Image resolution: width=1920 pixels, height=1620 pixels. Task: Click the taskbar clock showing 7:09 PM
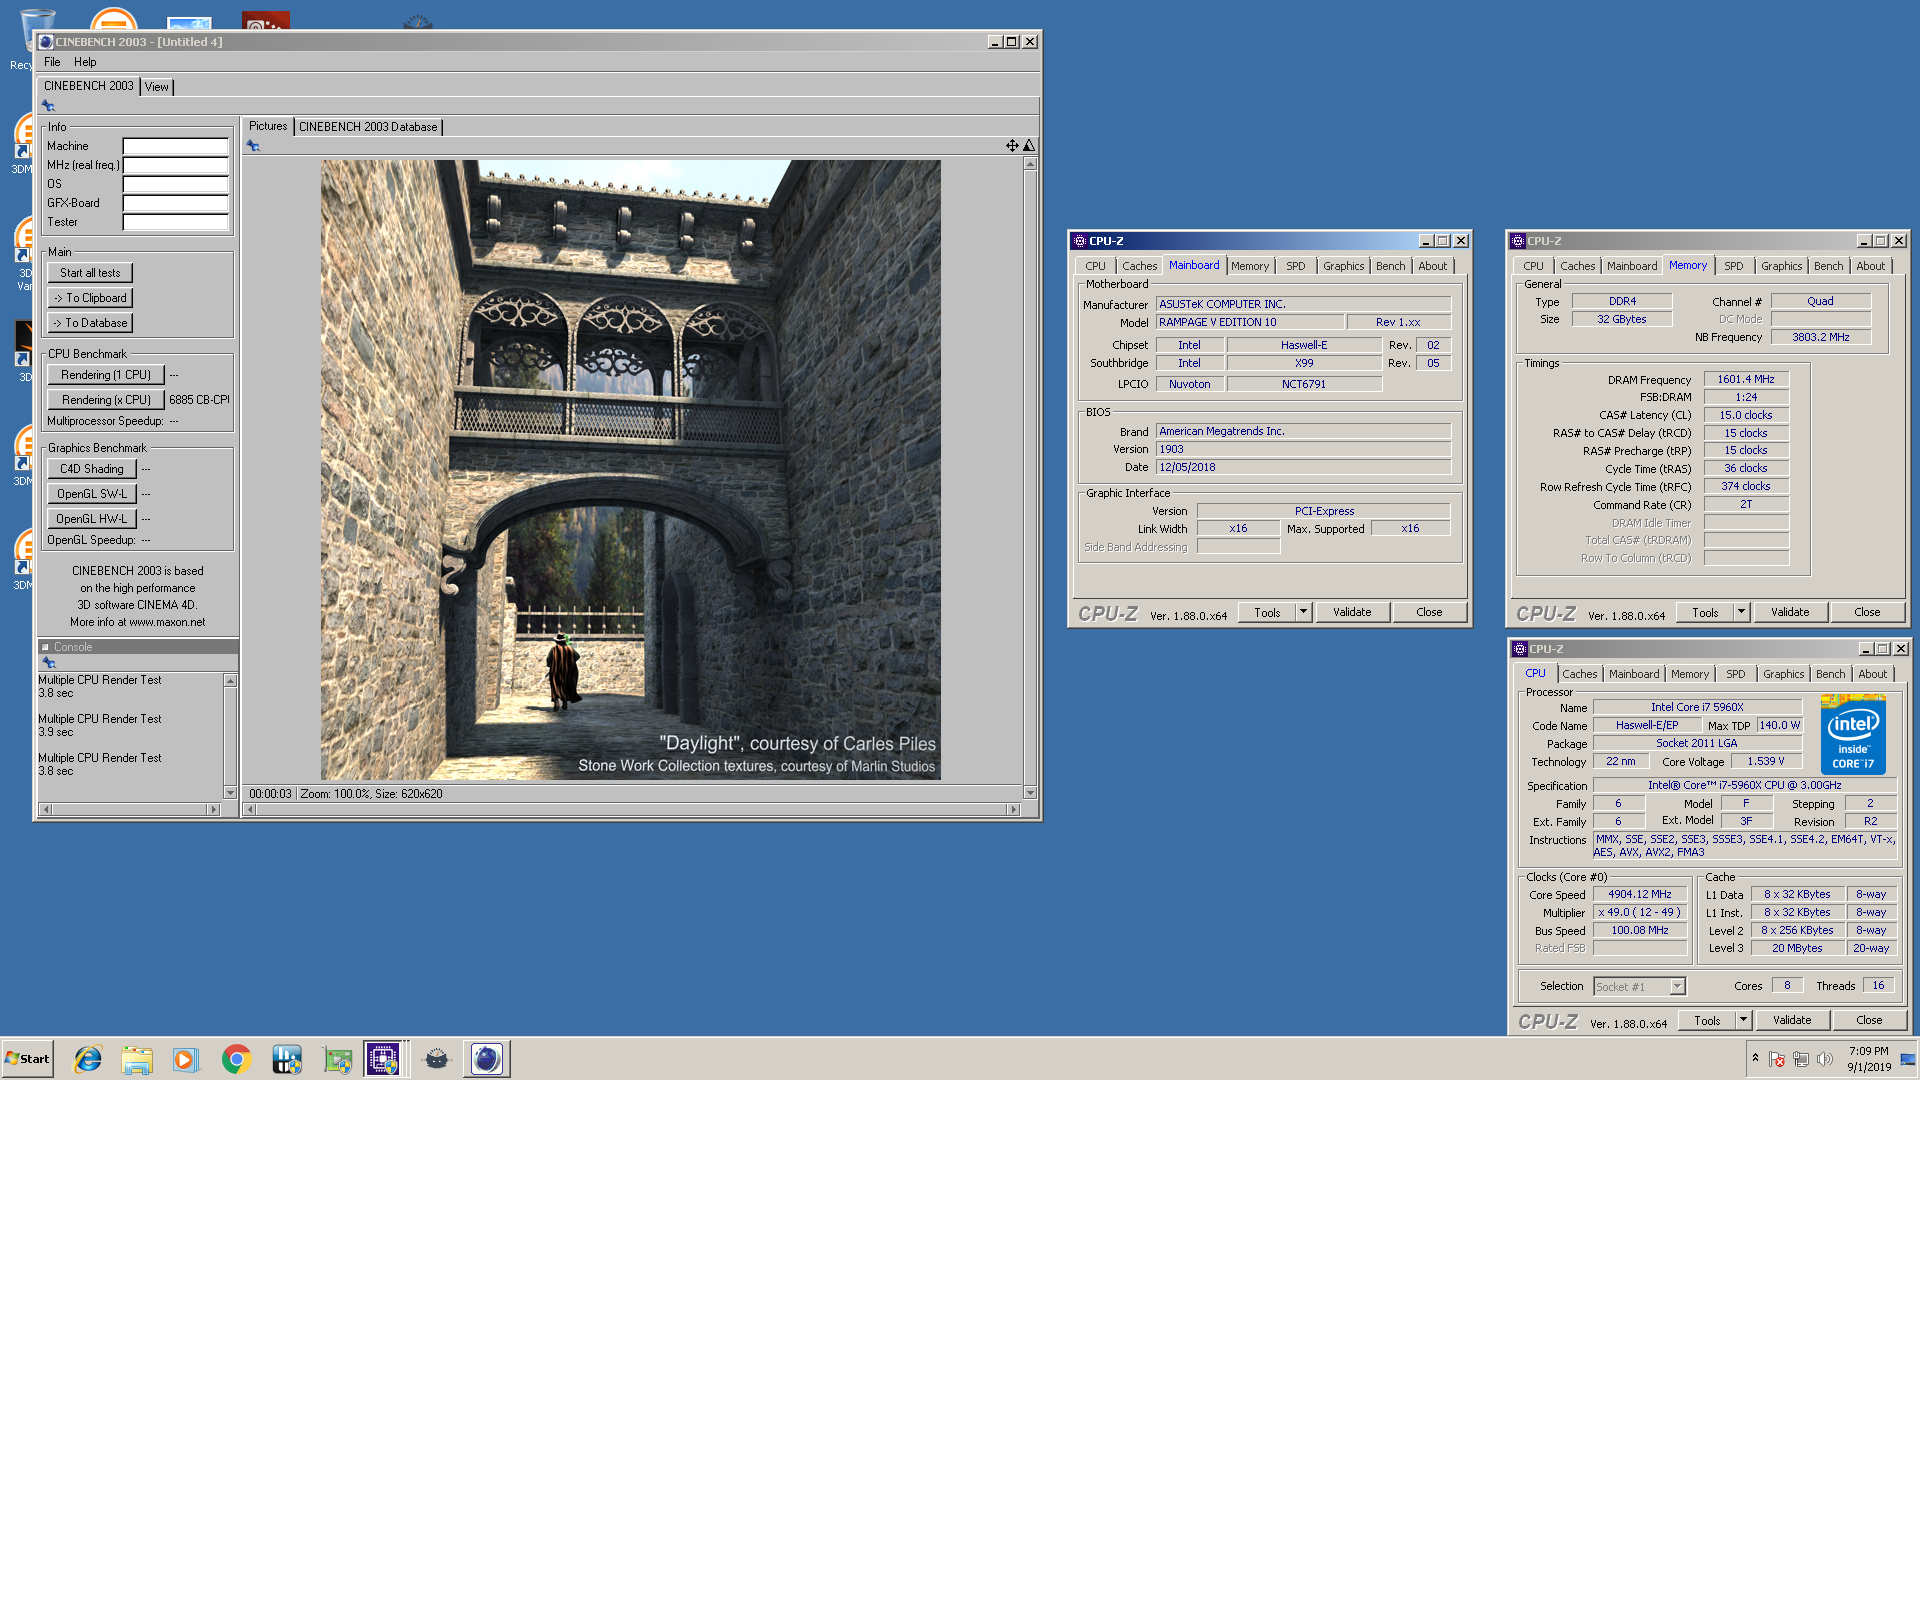[x=1869, y=1059]
